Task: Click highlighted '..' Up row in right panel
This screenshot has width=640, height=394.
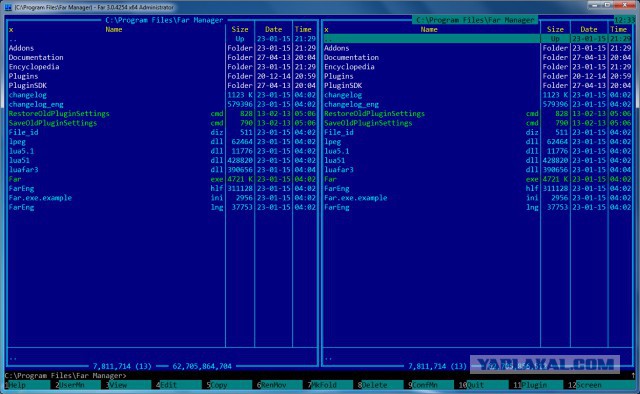Action: tap(478, 39)
